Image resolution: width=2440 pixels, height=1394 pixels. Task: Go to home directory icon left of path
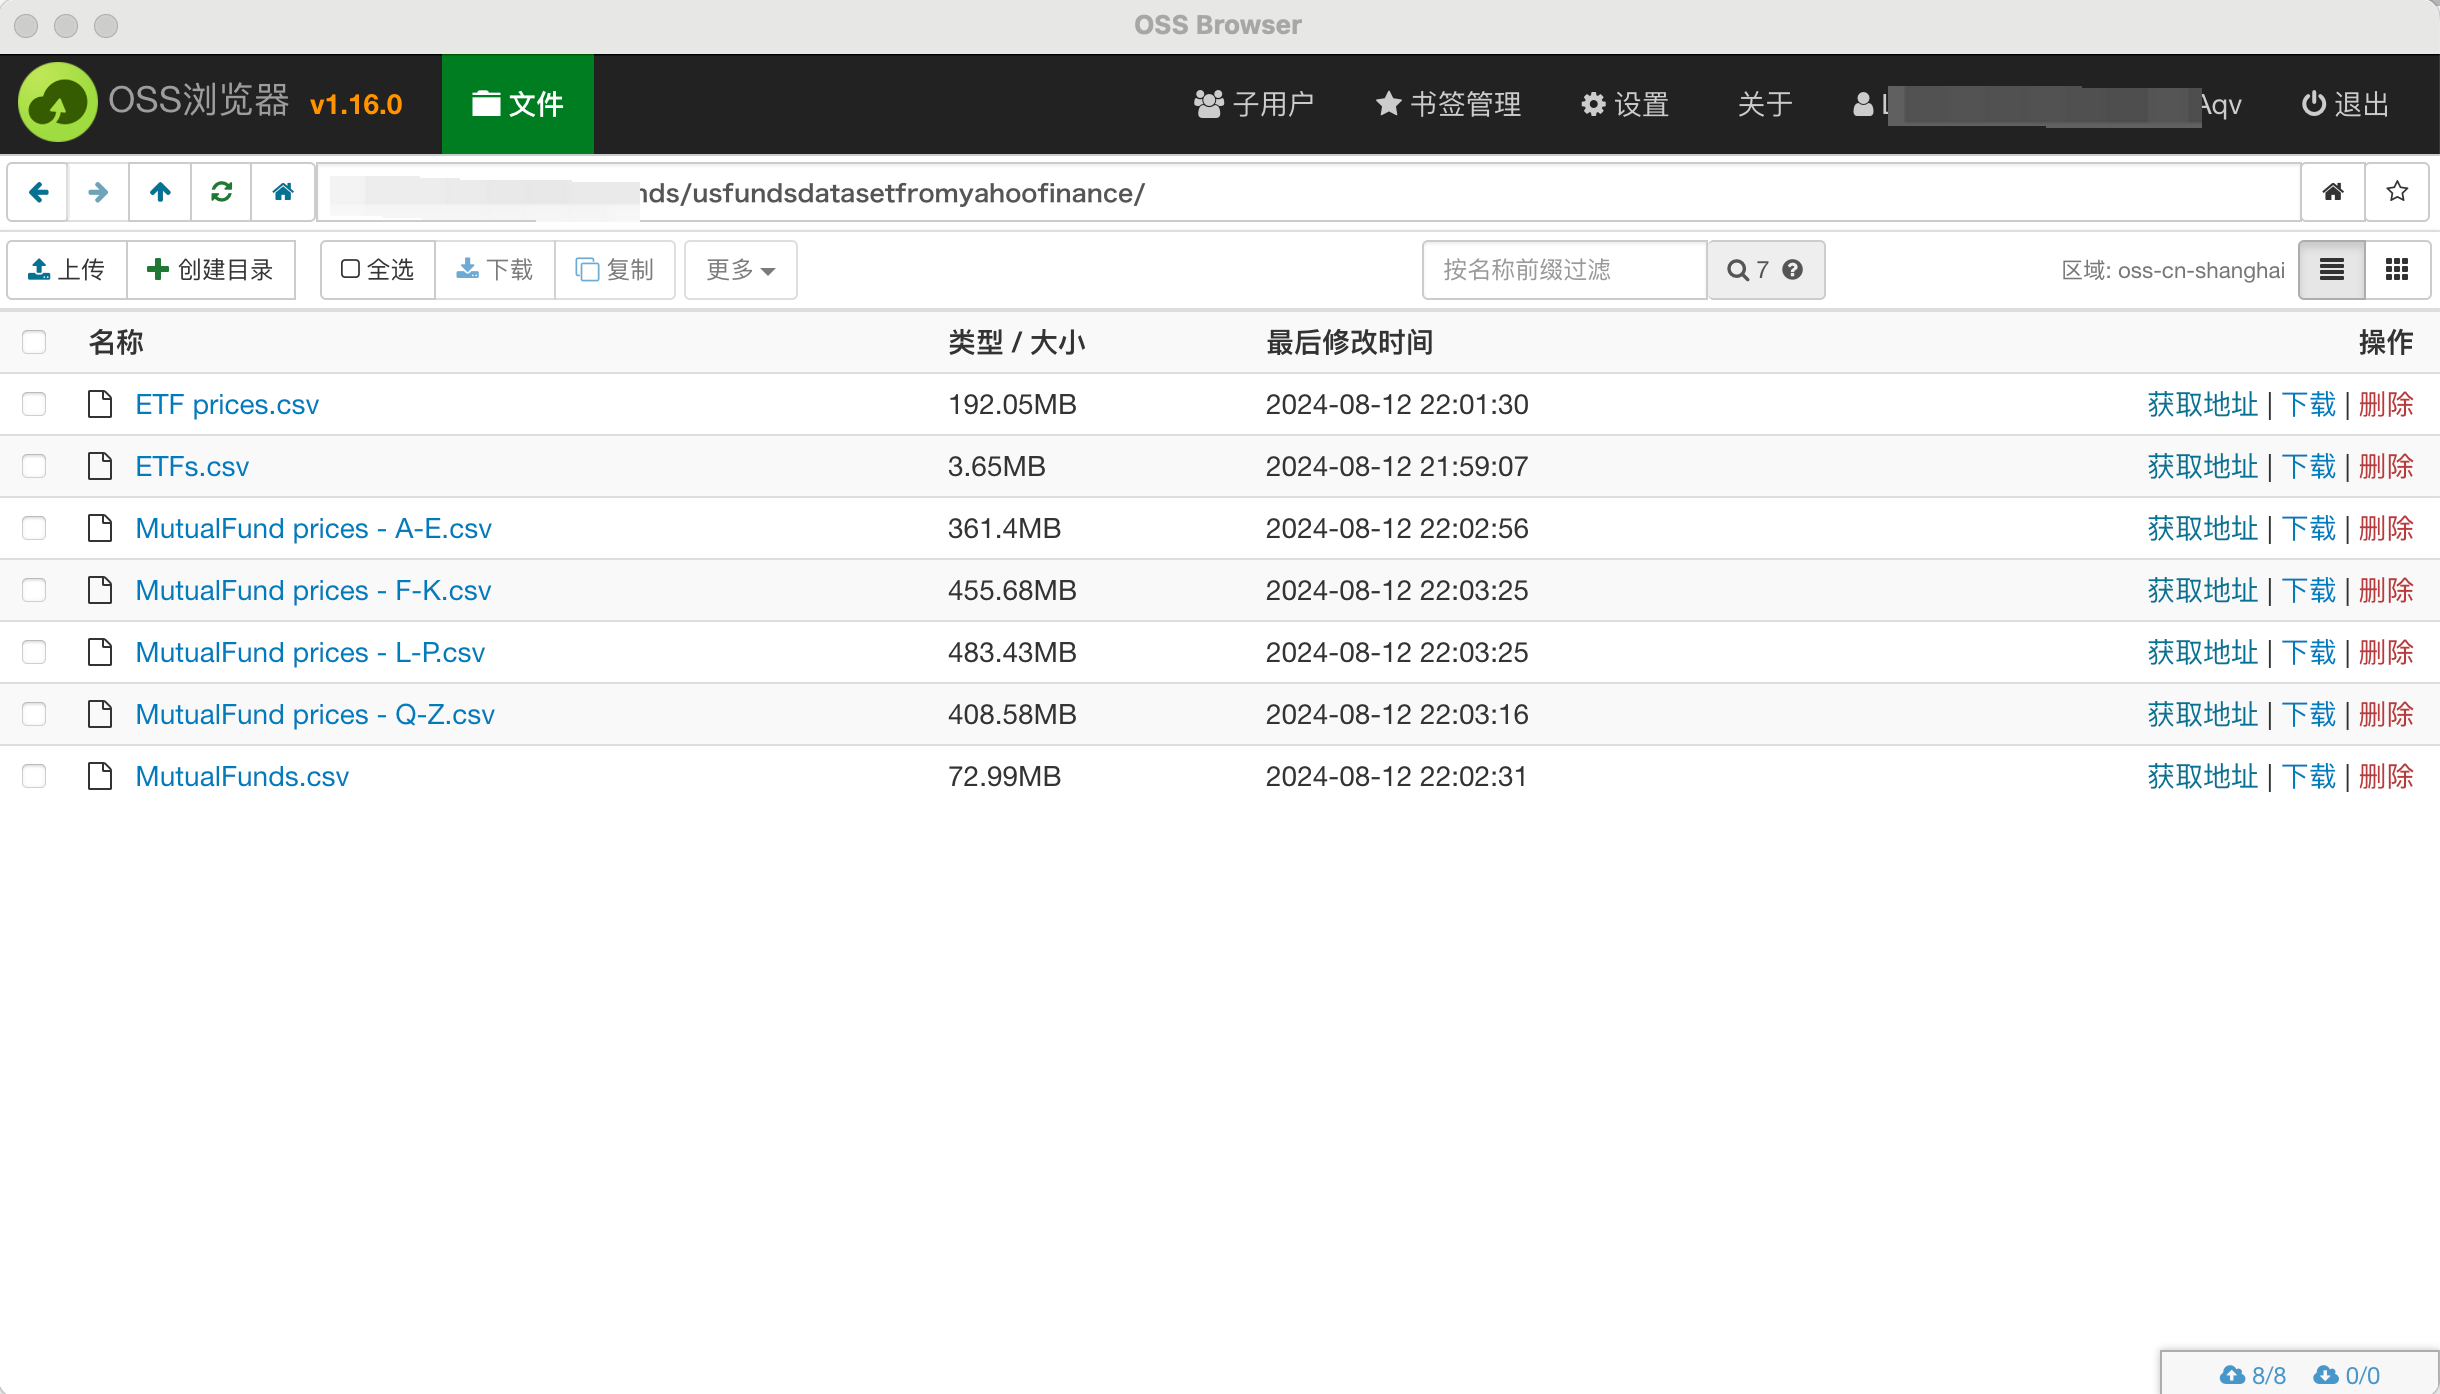[283, 192]
